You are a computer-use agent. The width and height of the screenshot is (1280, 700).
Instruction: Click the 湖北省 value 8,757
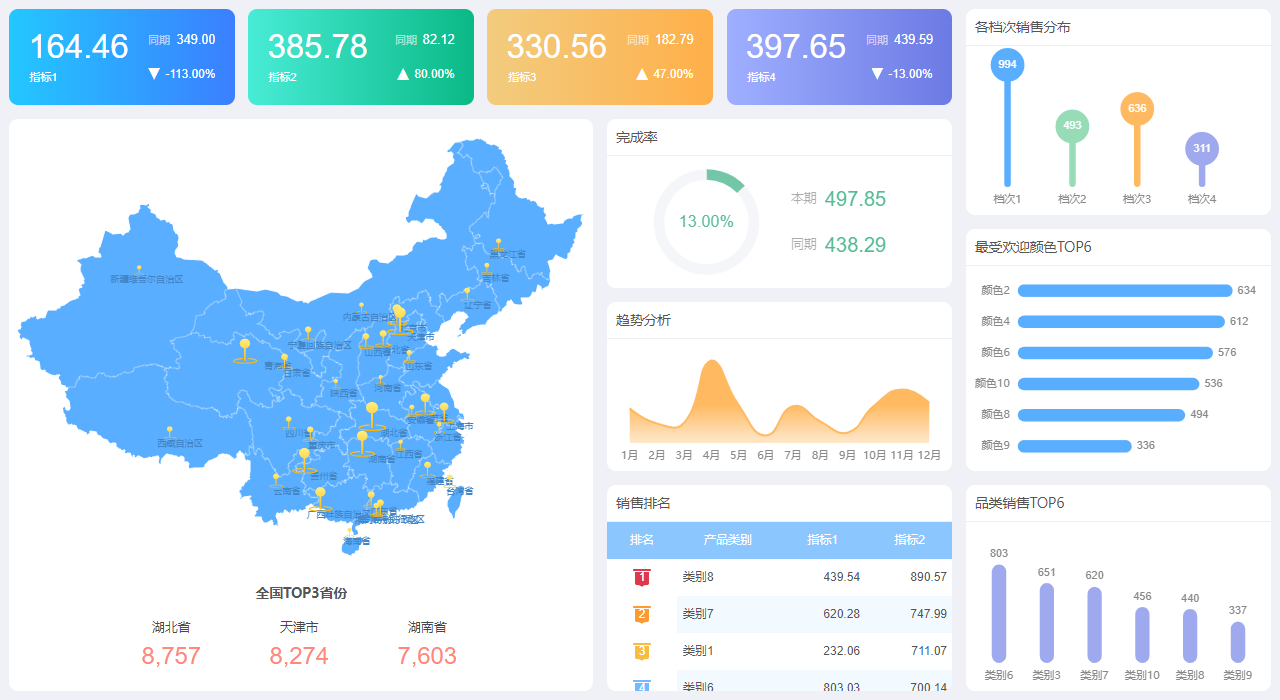171,656
